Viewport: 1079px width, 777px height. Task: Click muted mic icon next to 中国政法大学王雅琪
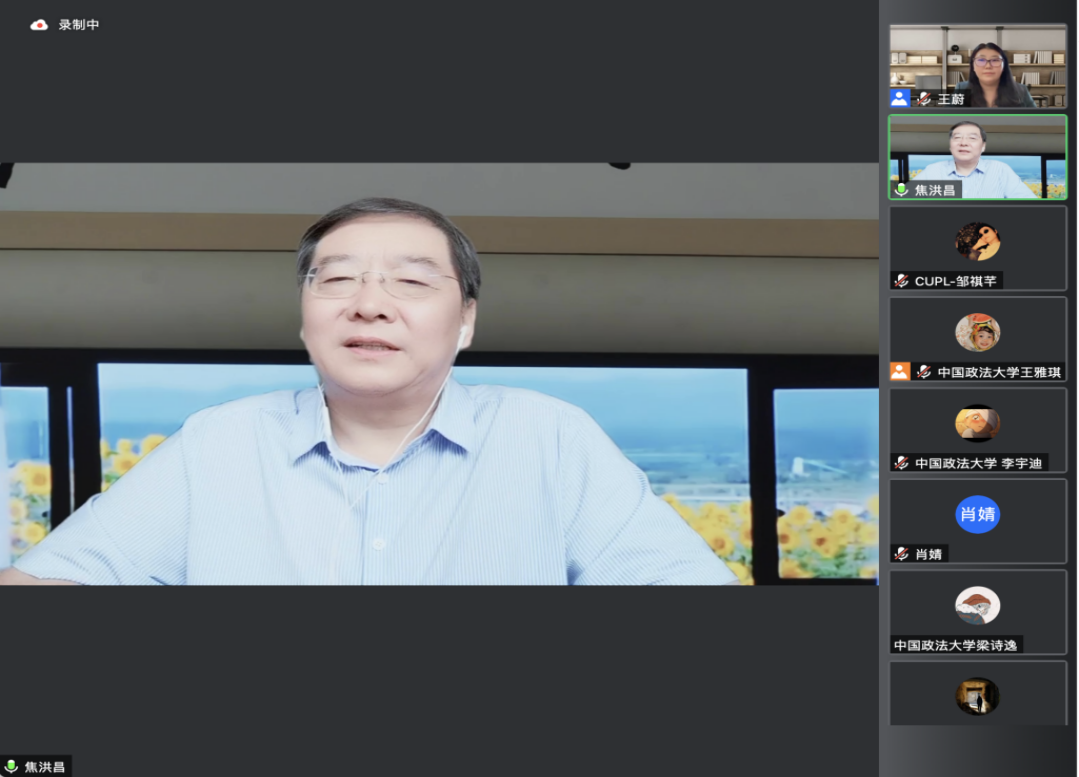(924, 372)
